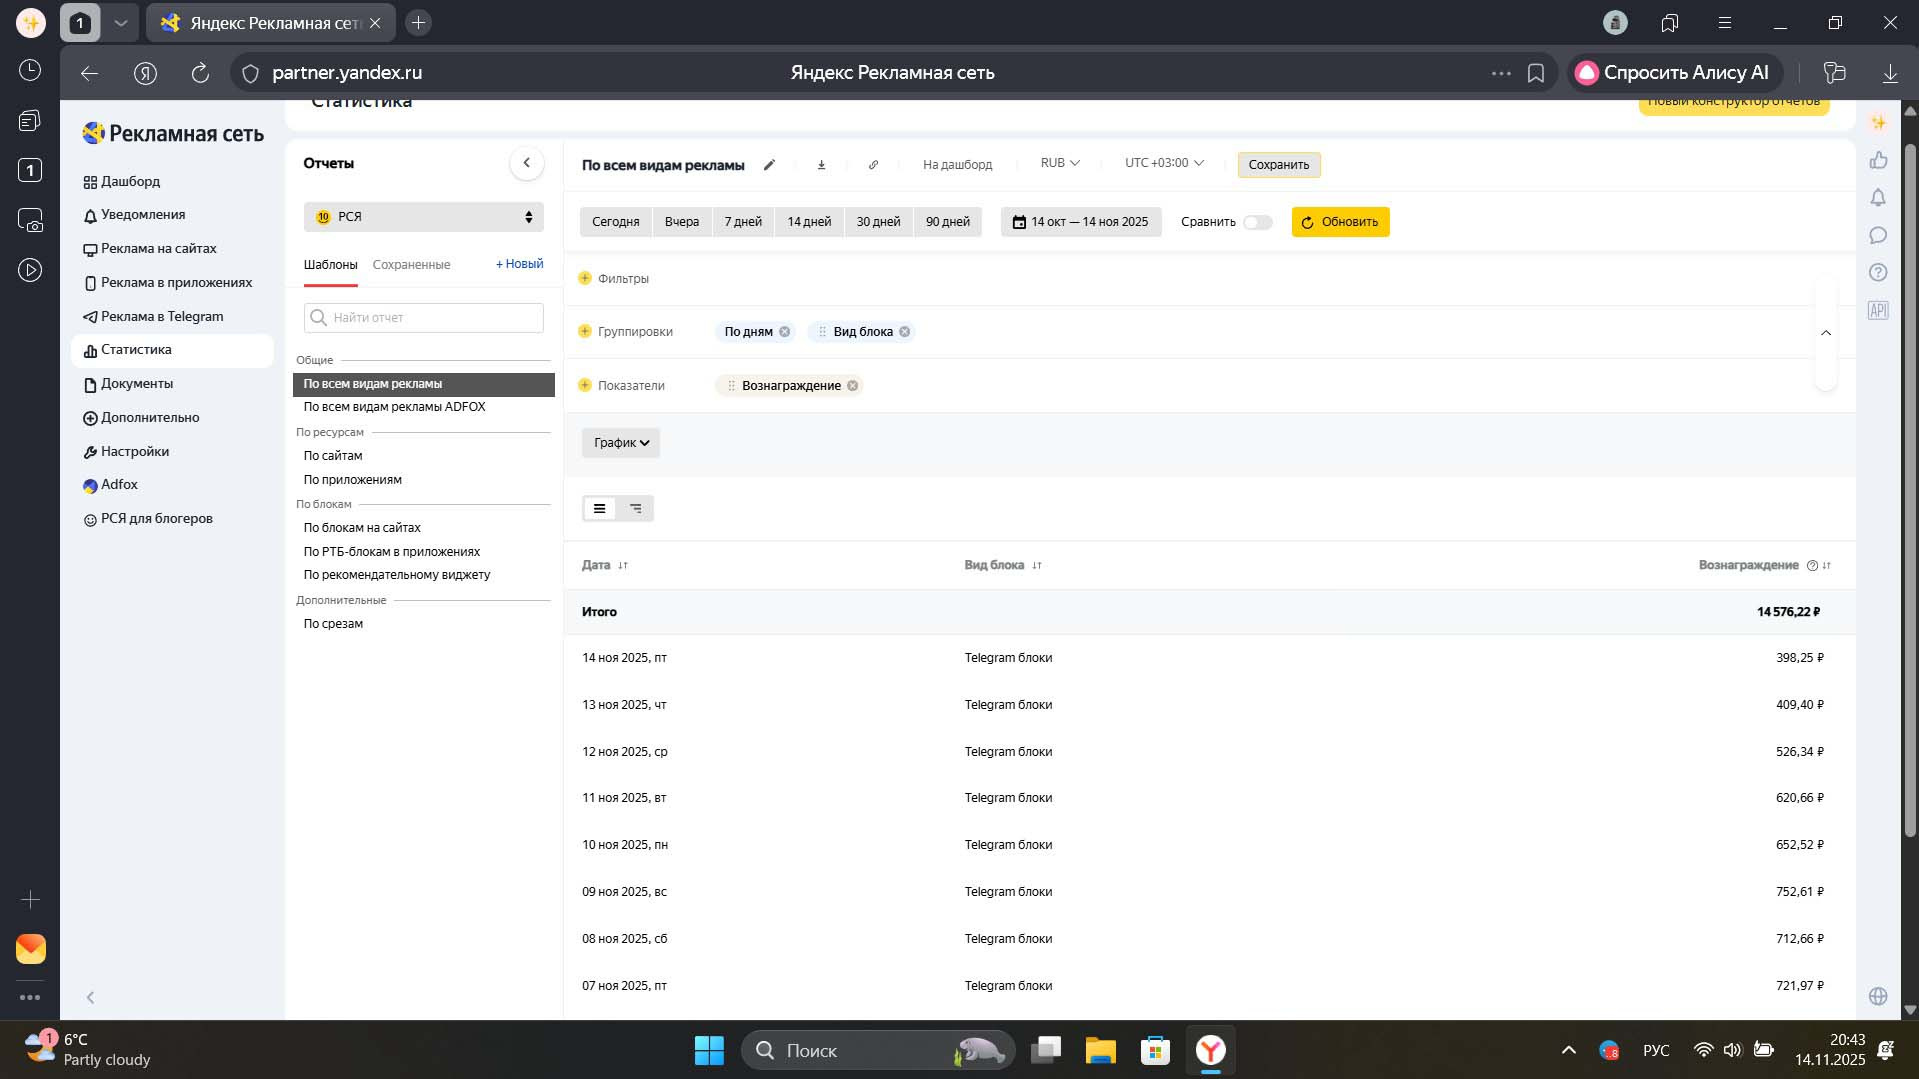This screenshot has height=1079, width=1919.
Task: Download the report using the download icon
Action: click(821, 165)
